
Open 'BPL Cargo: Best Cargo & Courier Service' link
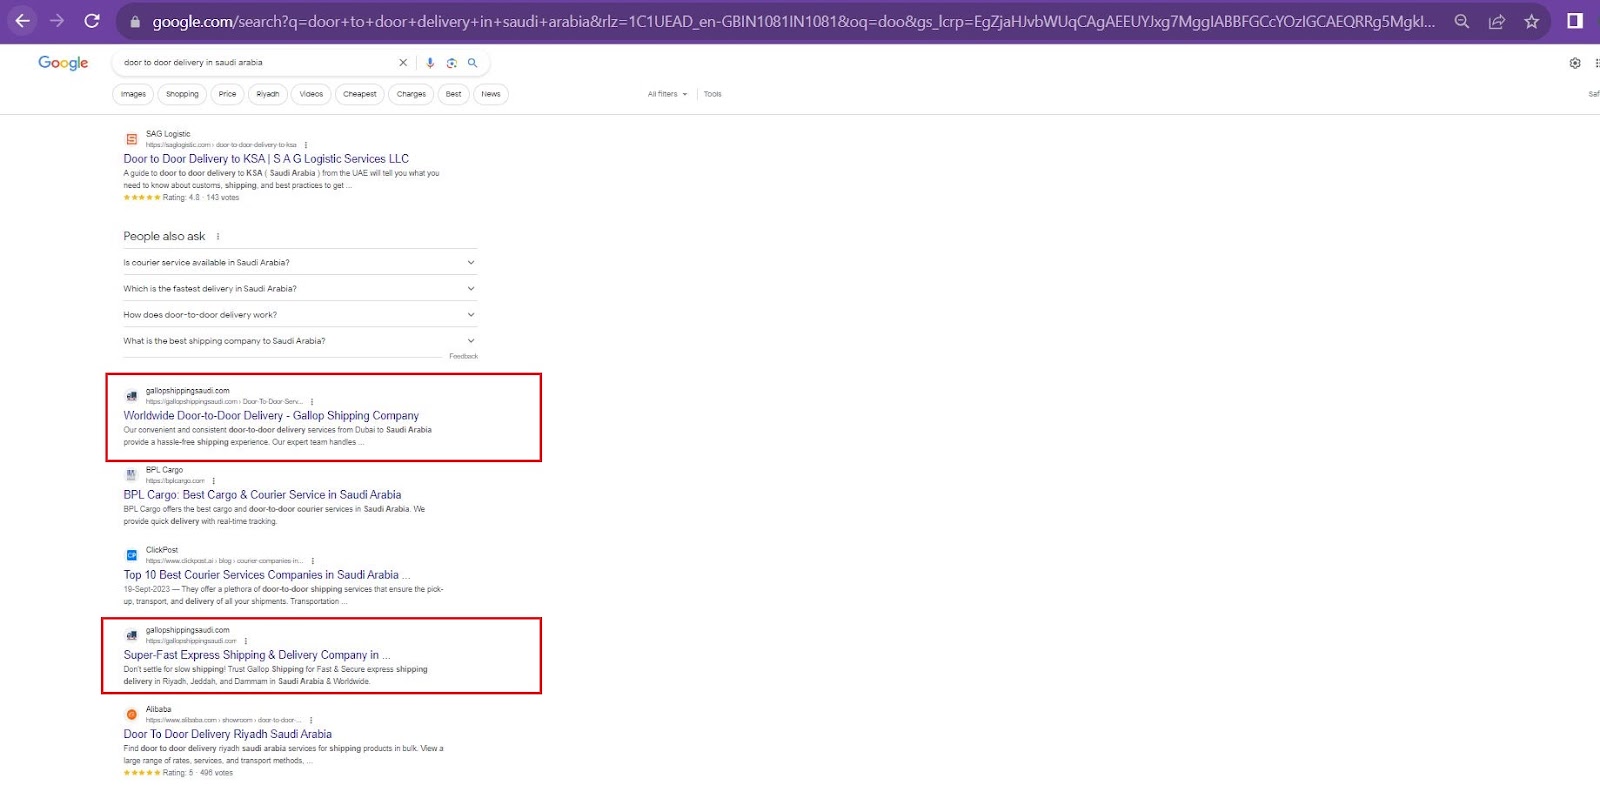click(x=262, y=495)
